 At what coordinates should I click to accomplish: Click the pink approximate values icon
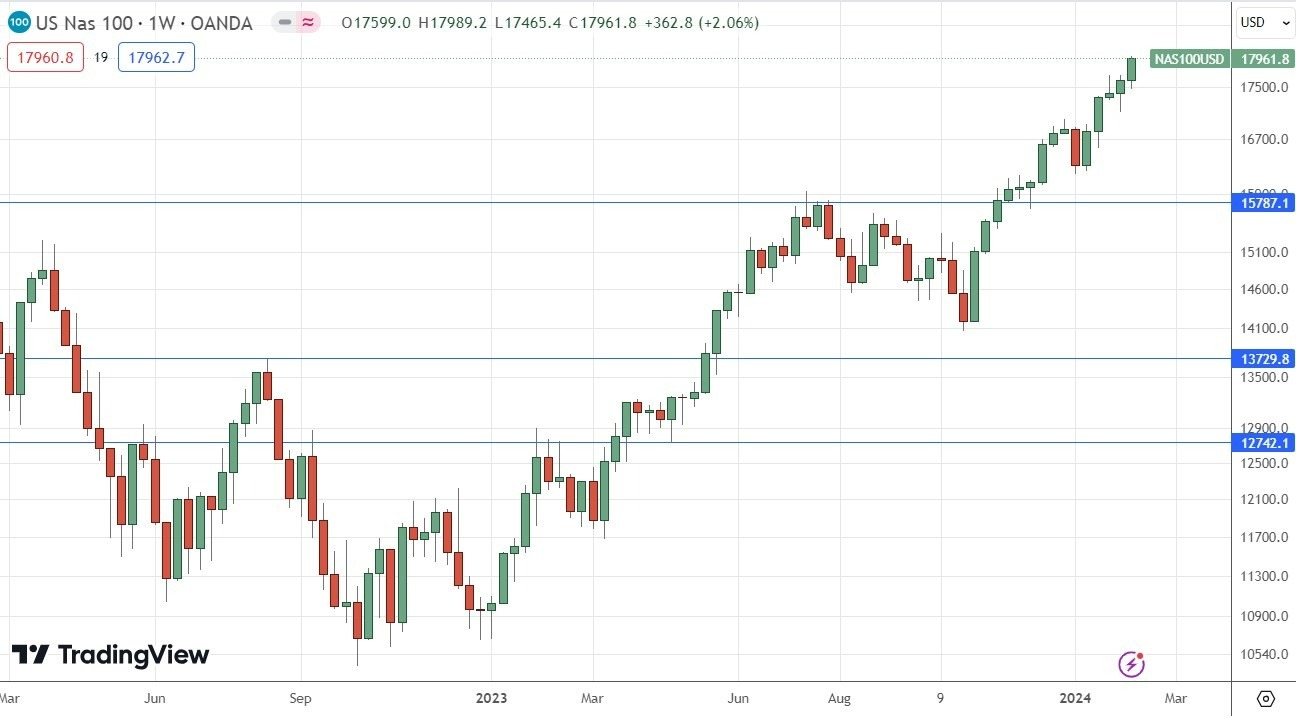pyautogui.click(x=306, y=22)
